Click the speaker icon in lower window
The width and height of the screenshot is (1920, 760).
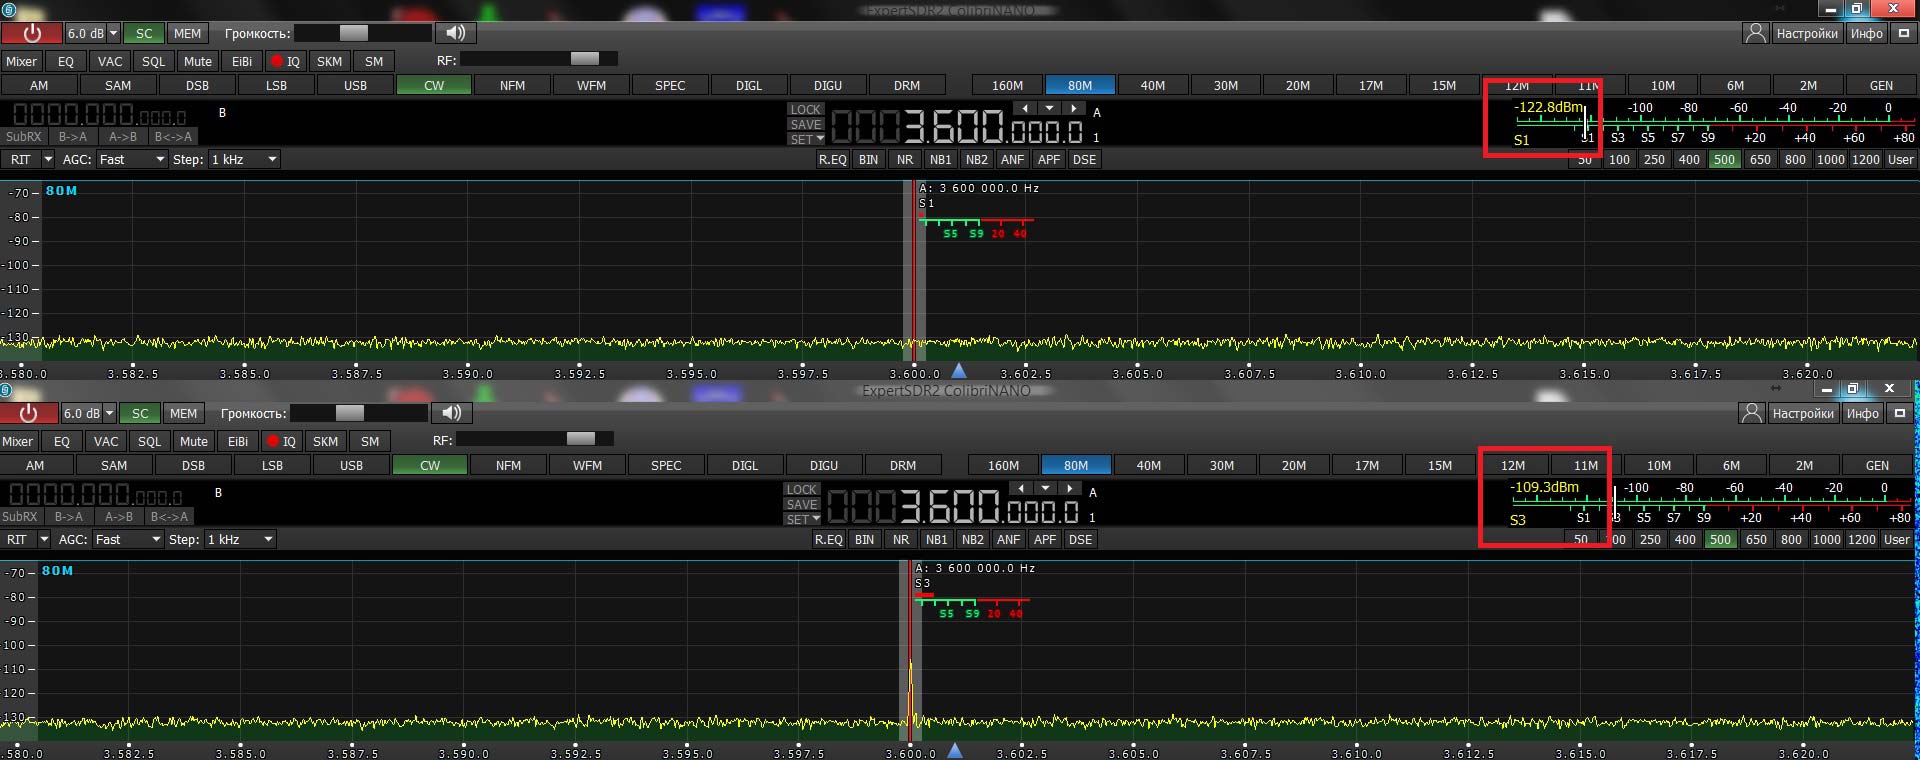point(452,413)
